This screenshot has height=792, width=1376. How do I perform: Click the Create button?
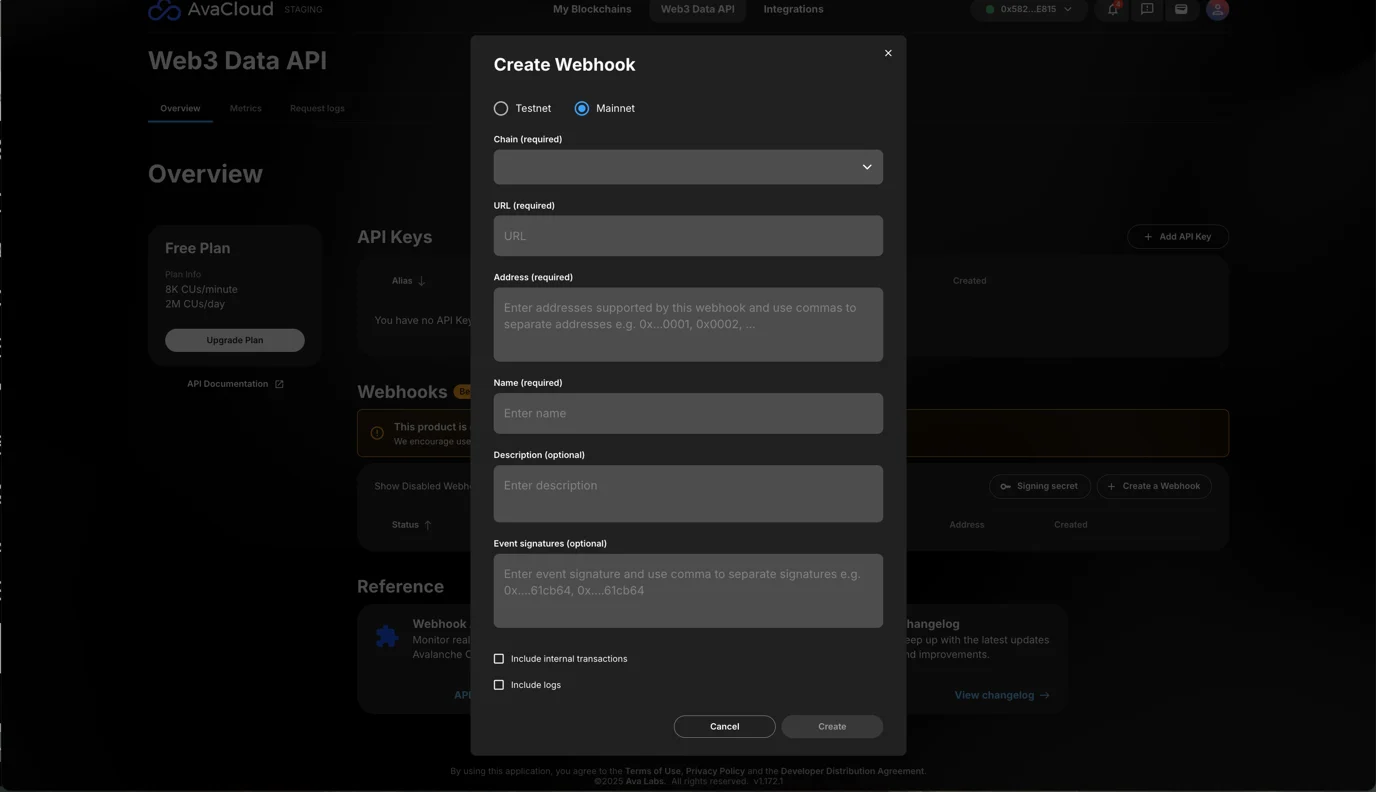(x=832, y=727)
